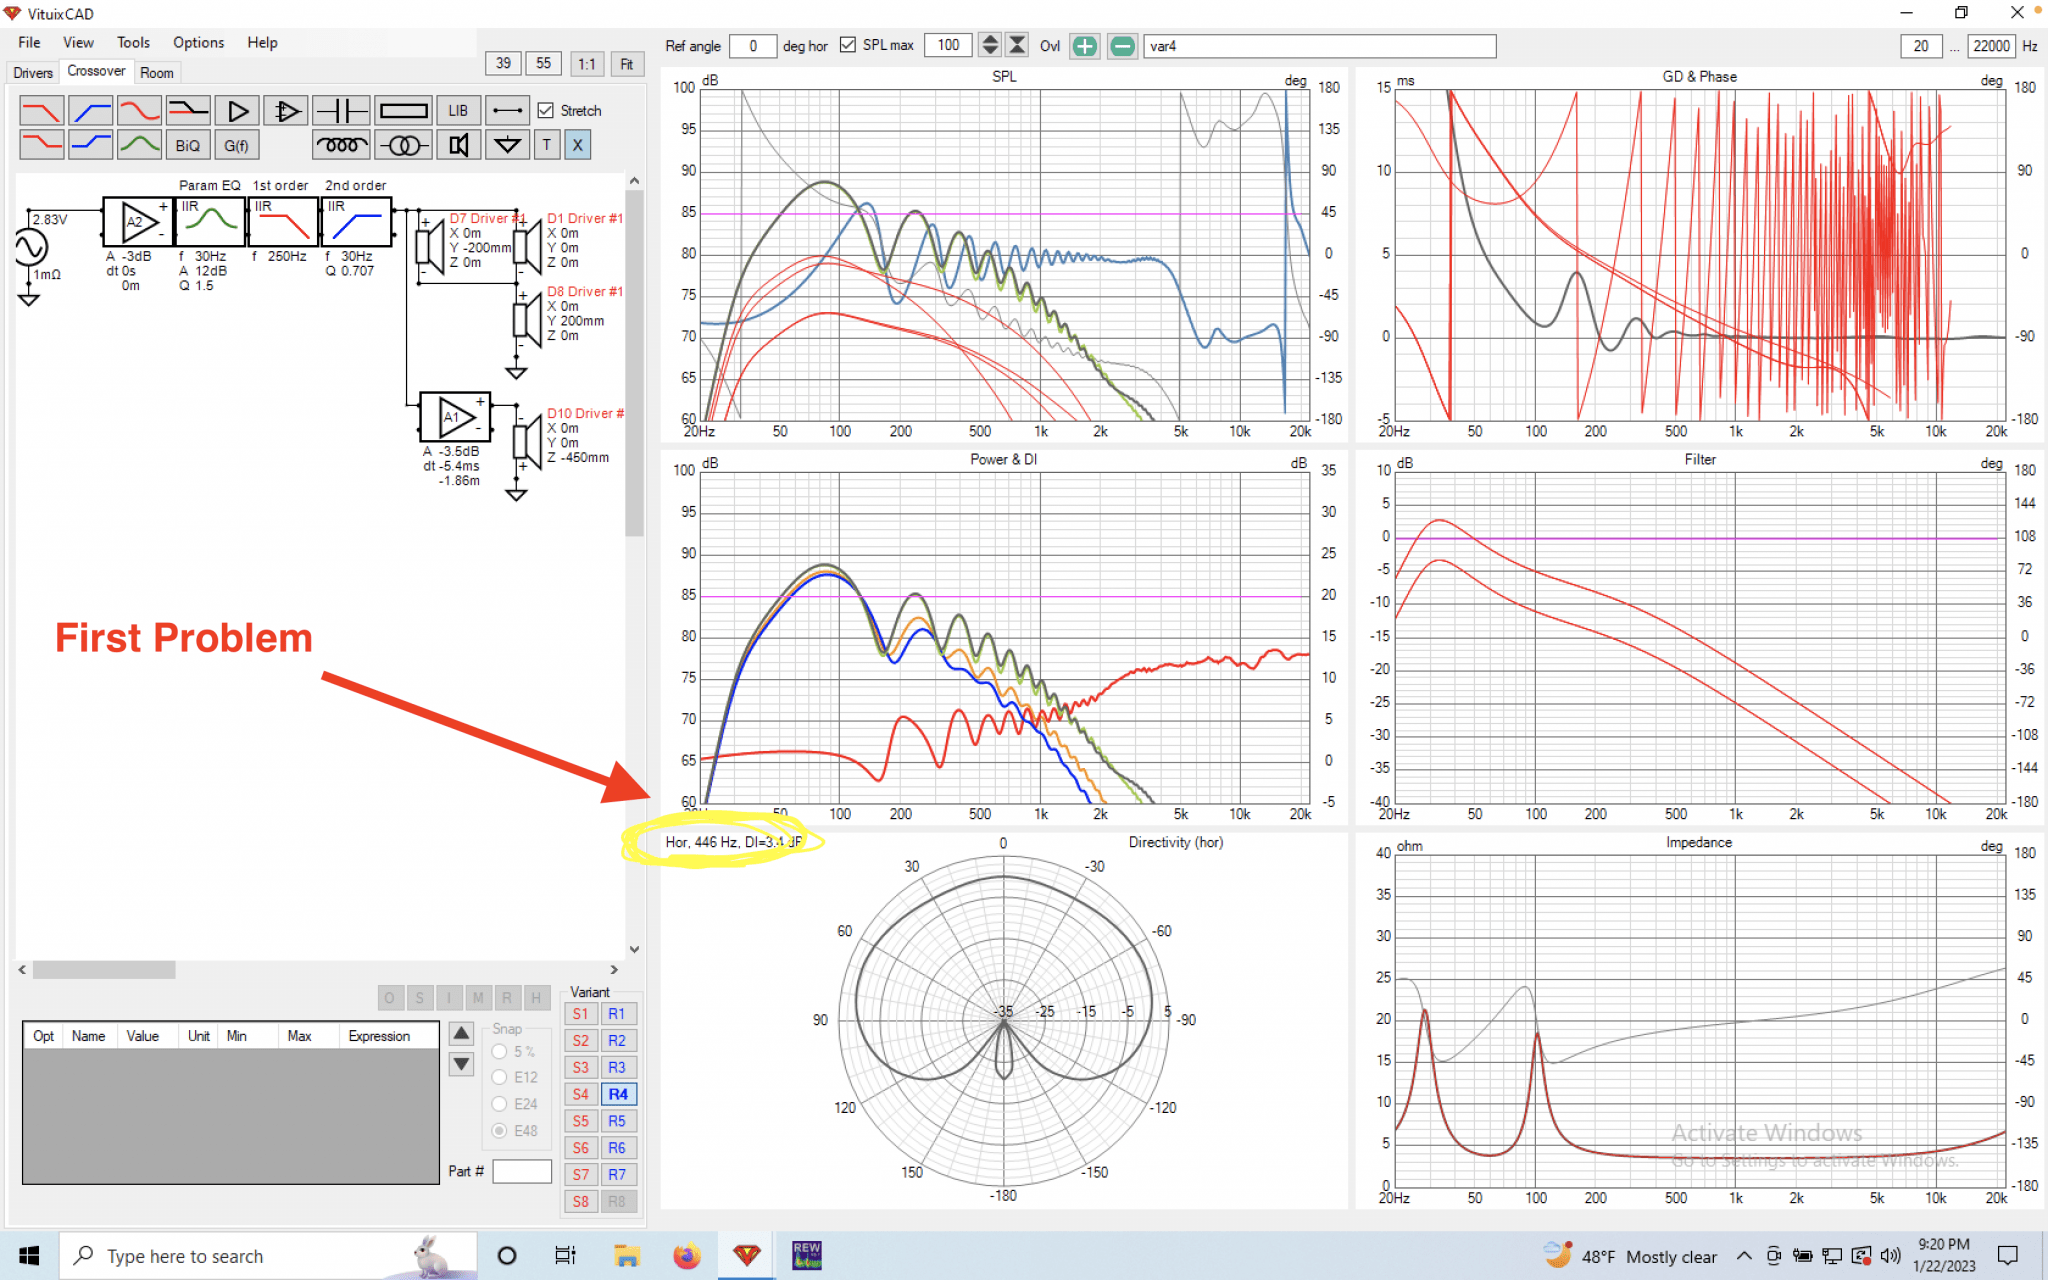Viewport: 2048px width, 1280px height.
Task: Select the capacitor component tool
Action: coord(341,110)
